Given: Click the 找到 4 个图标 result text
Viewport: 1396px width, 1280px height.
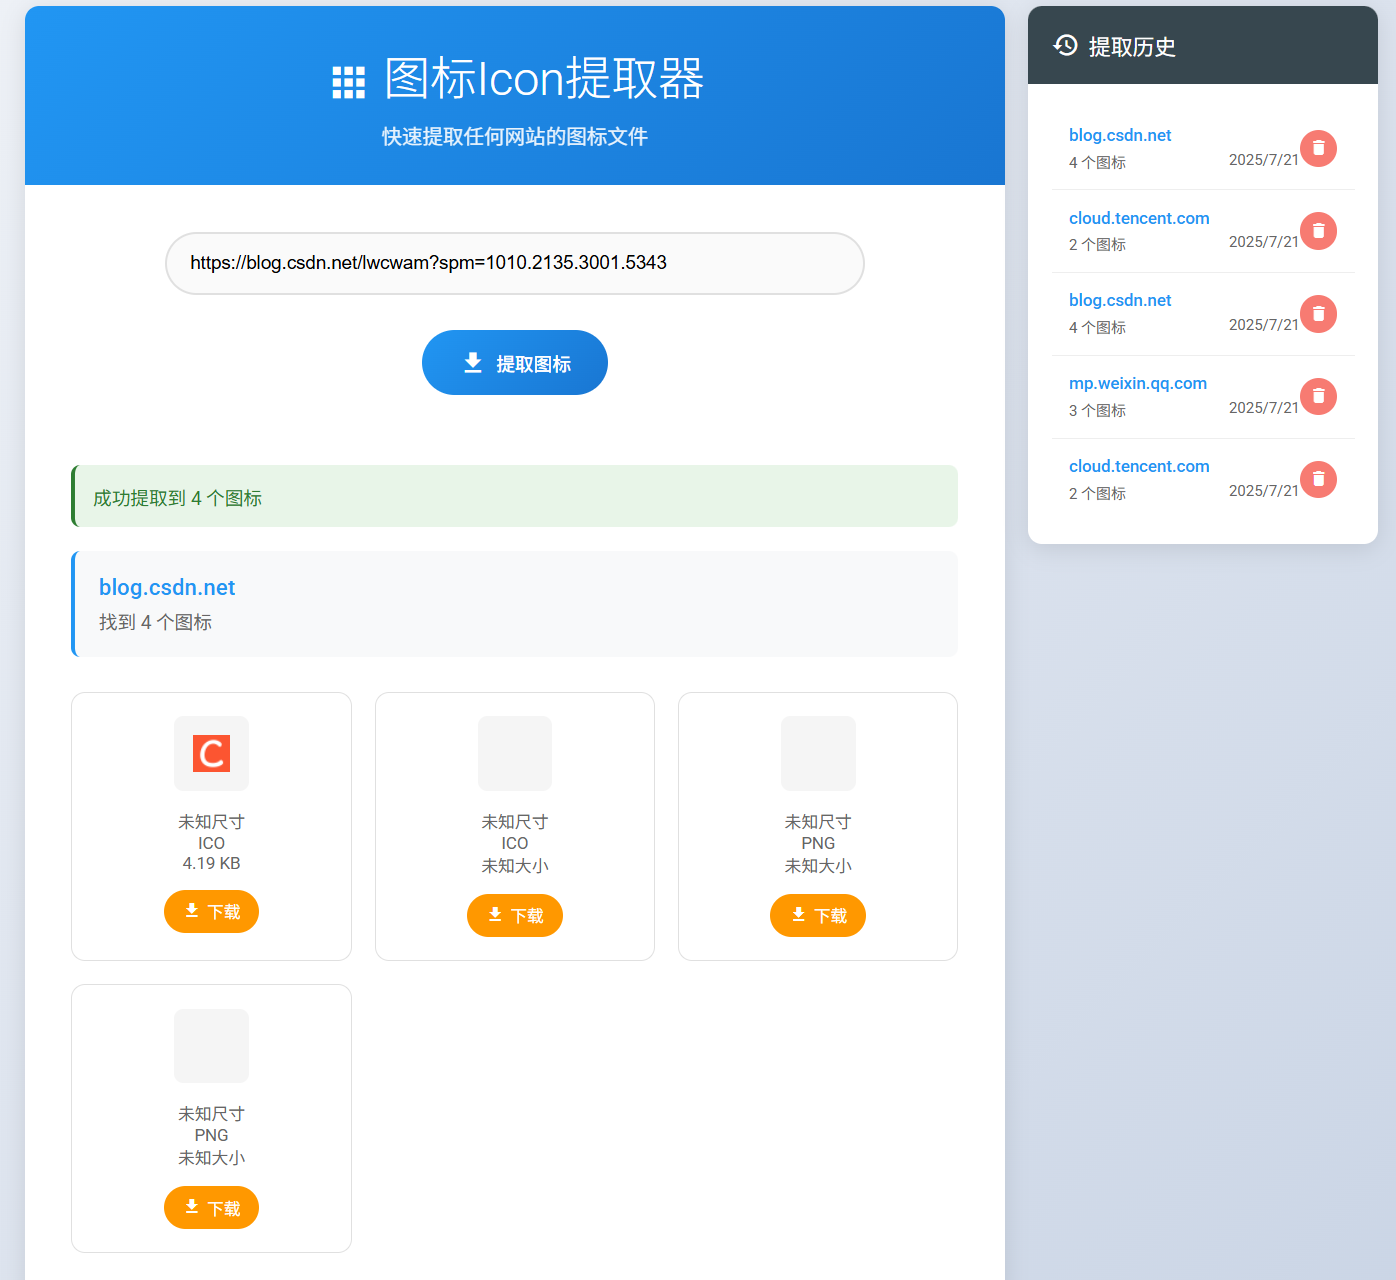Looking at the screenshot, I should pyautogui.click(x=155, y=622).
